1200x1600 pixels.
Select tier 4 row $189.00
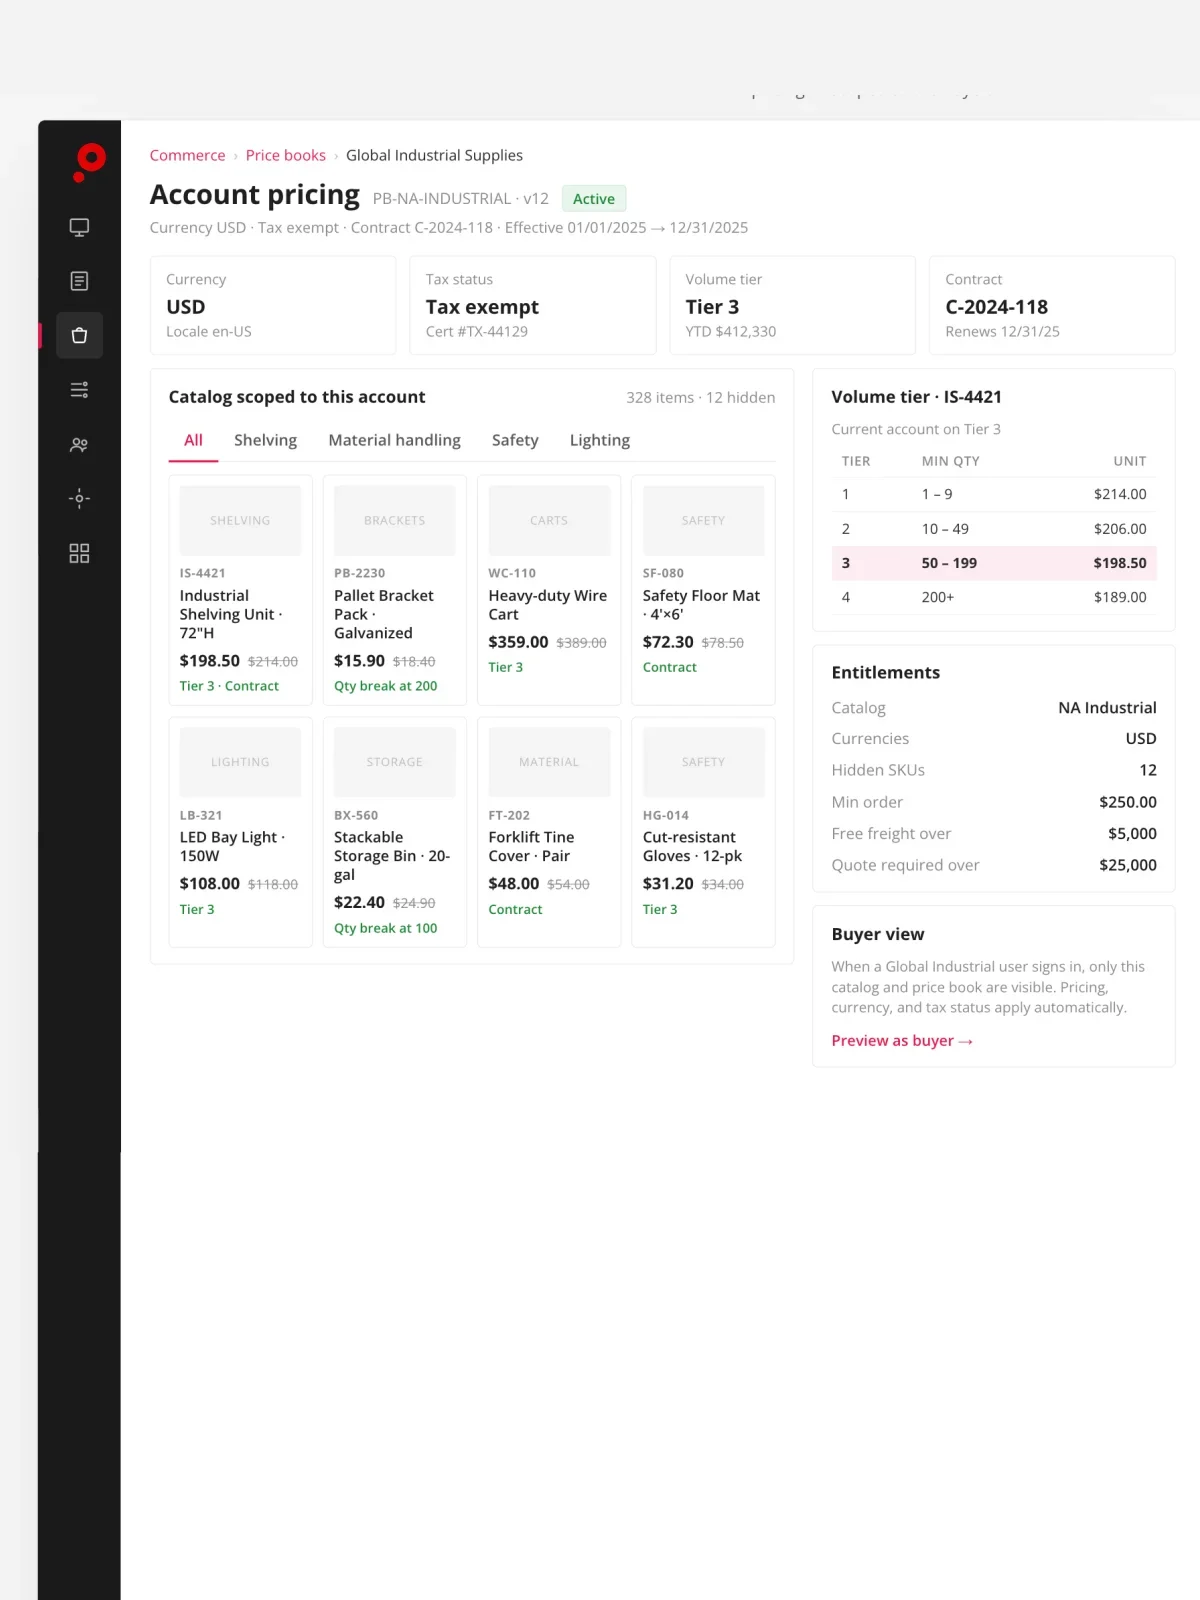pyautogui.click(x=994, y=597)
